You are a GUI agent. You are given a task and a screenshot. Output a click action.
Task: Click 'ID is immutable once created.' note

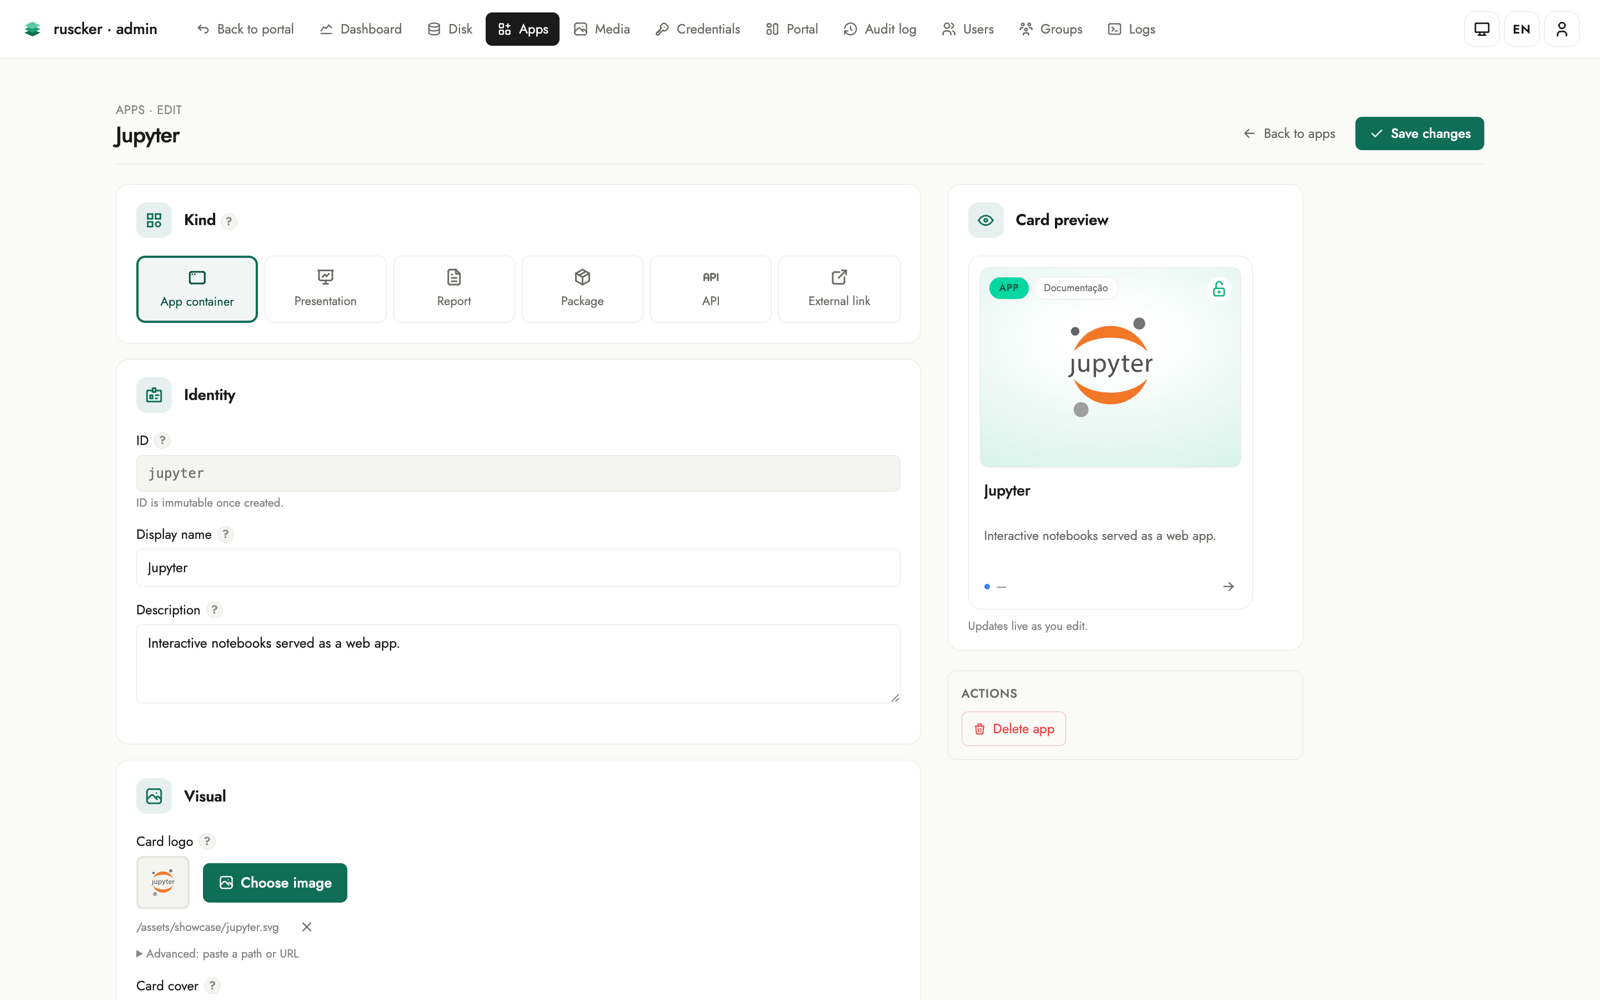click(210, 503)
